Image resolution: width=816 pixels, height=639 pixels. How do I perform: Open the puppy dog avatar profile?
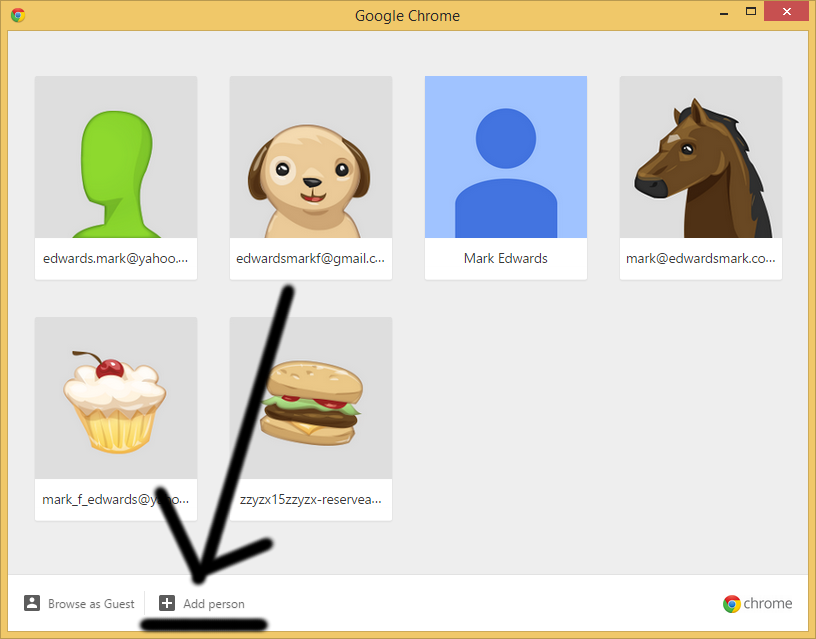pyautogui.click(x=311, y=157)
